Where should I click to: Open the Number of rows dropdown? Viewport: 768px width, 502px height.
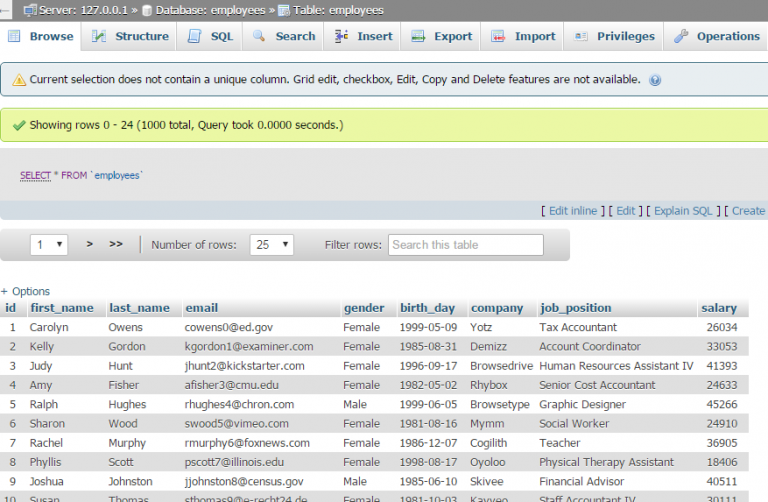pyautogui.click(x=272, y=244)
